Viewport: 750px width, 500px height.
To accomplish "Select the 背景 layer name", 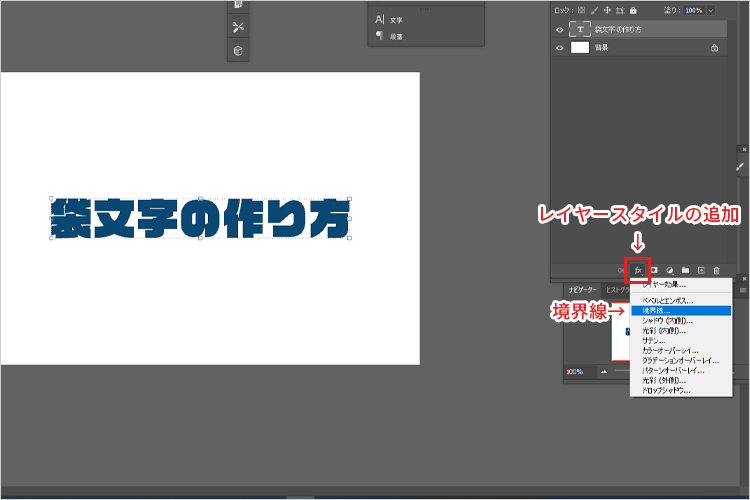I will pyautogui.click(x=601, y=48).
